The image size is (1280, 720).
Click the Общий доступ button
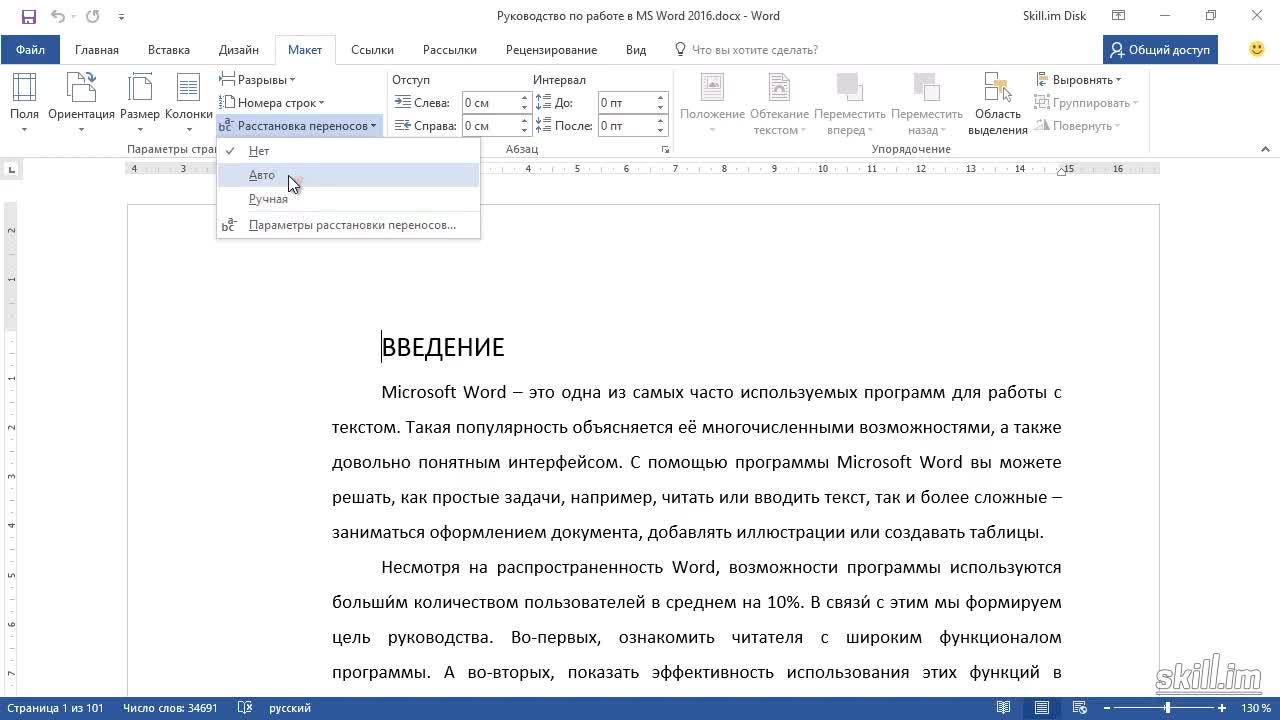point(1161,49)
